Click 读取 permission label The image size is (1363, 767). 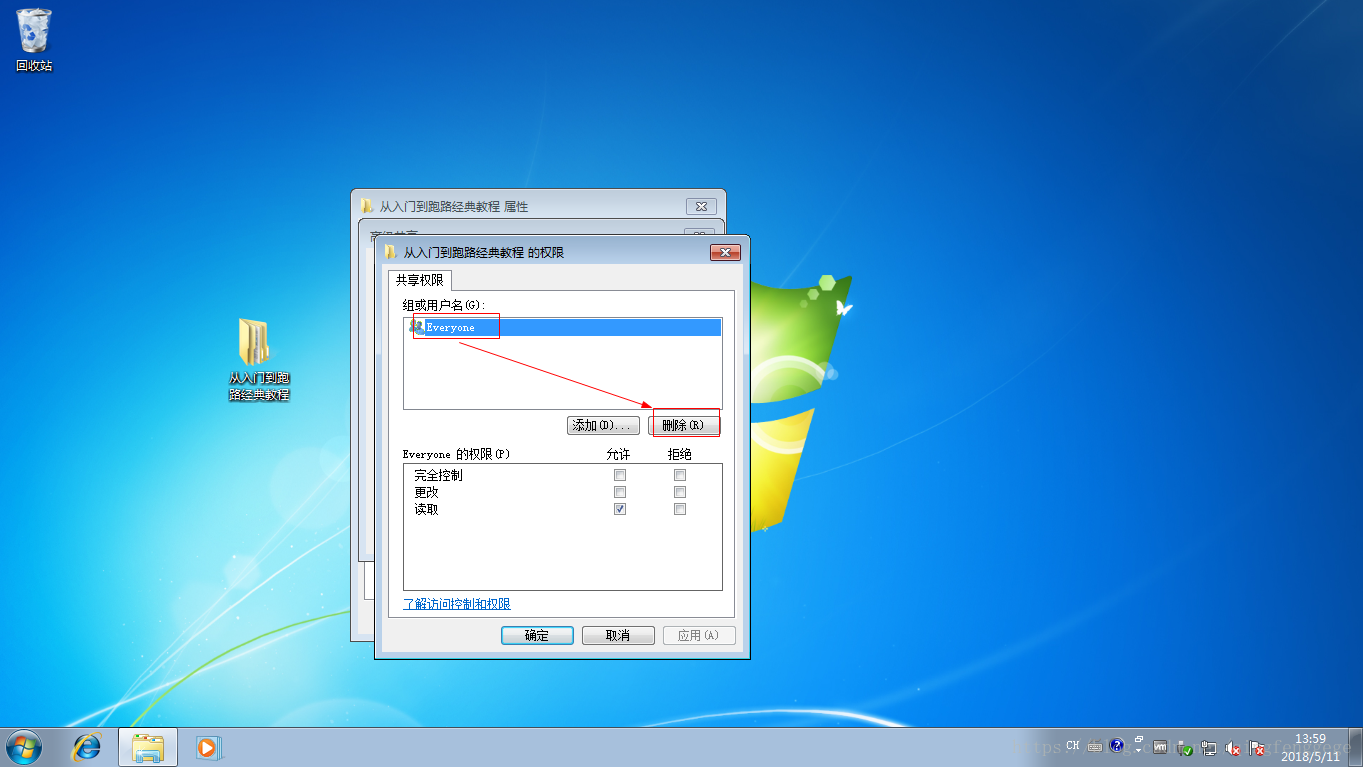[x=426, y=509]
